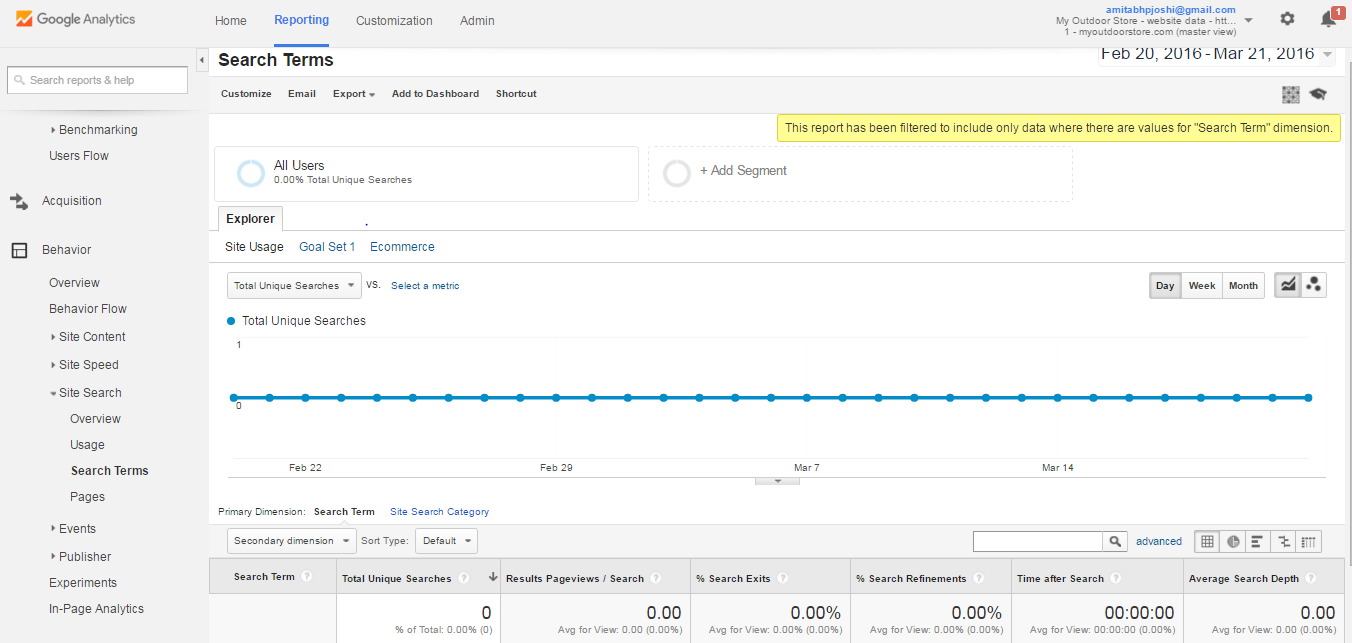Open the comparison view of the table
Viewport: 1352px width, 643px height.
coord(1283,541)
